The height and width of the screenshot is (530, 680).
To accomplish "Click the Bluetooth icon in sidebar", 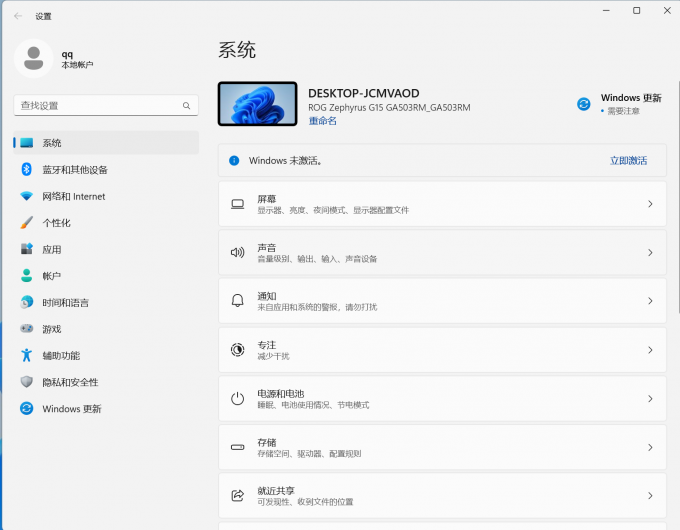I will [x=27, y=170].
